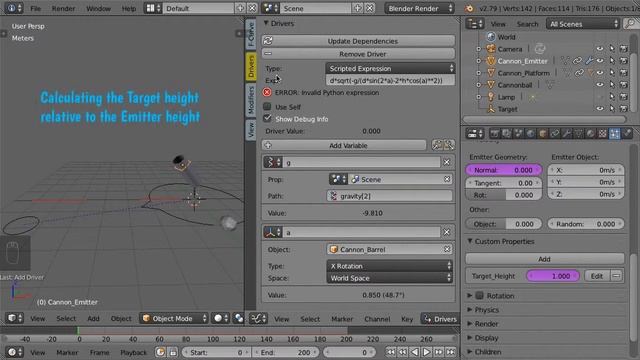
Task: Switch to F-Curve side tab
Action: click(x=251, y=34)
